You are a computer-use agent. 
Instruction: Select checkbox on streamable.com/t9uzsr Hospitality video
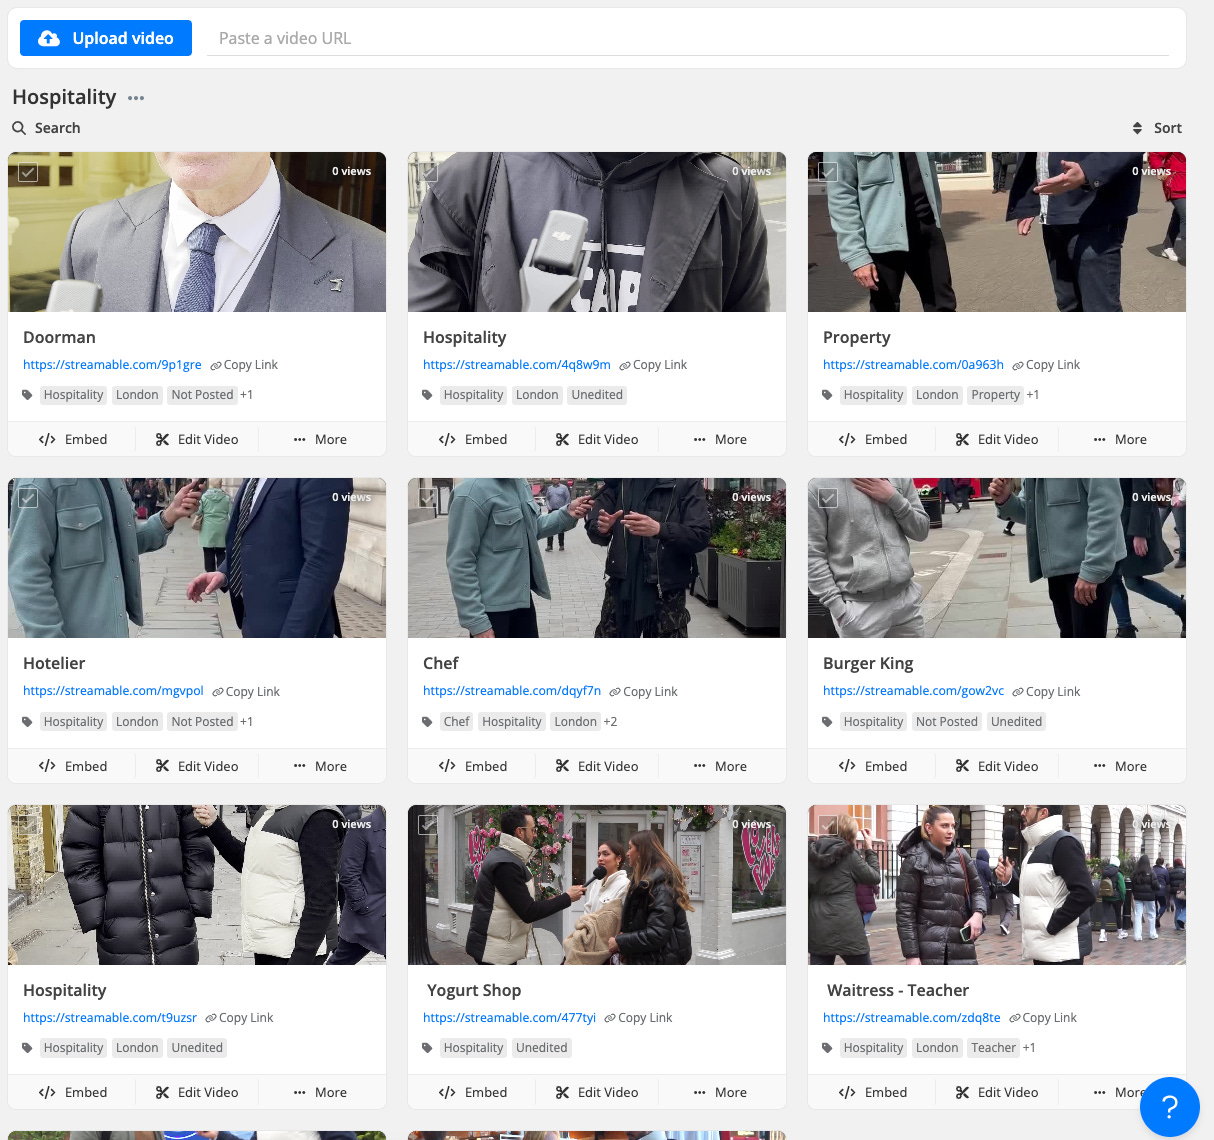28,825
